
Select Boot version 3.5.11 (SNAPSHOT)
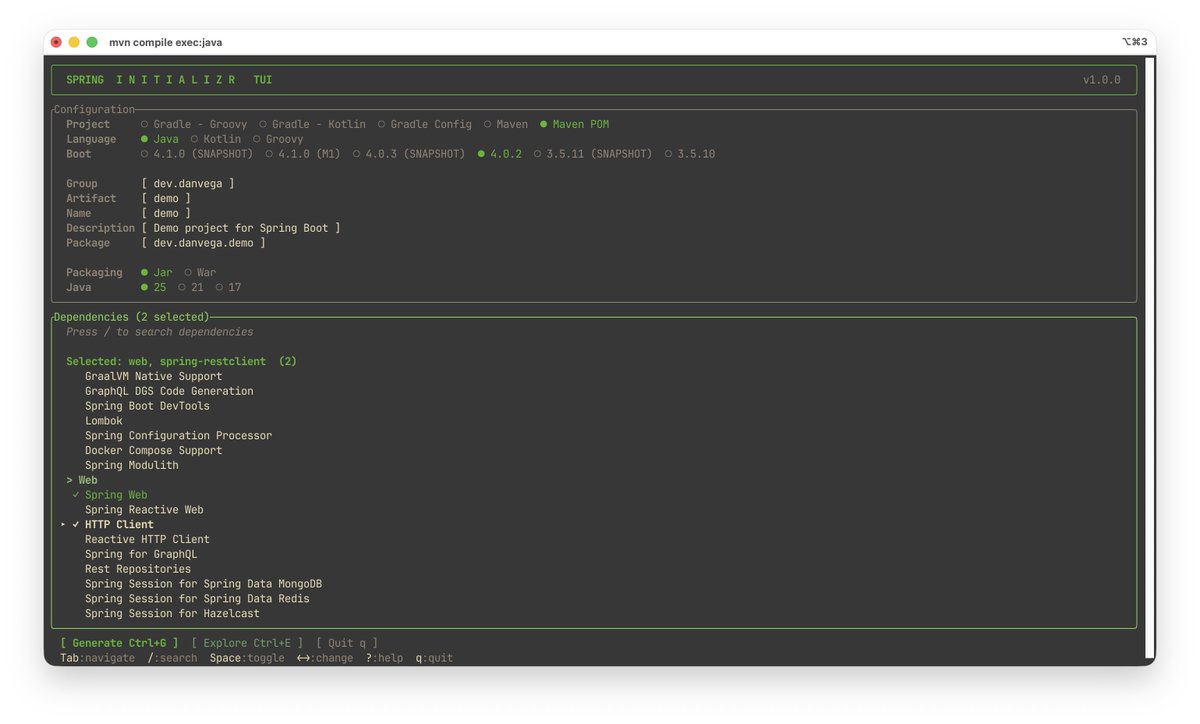pyautogui.click(x=593, y=154)
